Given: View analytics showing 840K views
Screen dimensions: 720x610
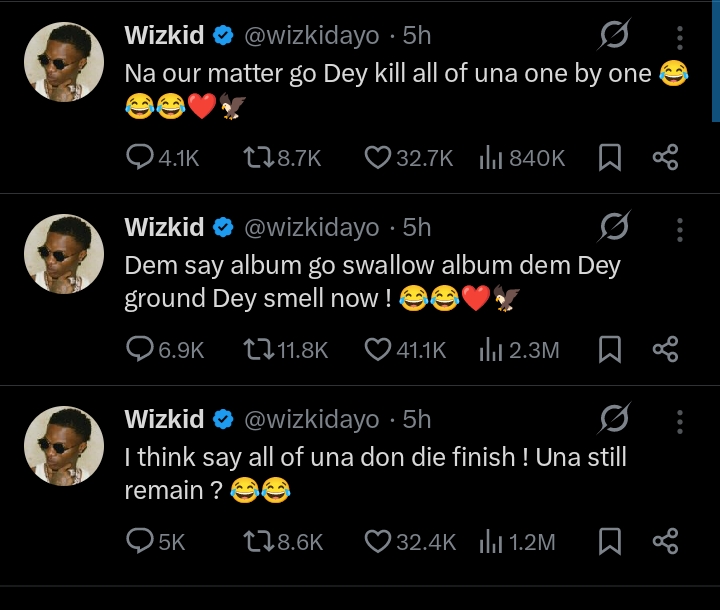Looking at the screenshot, I should [x=490, y=157].
